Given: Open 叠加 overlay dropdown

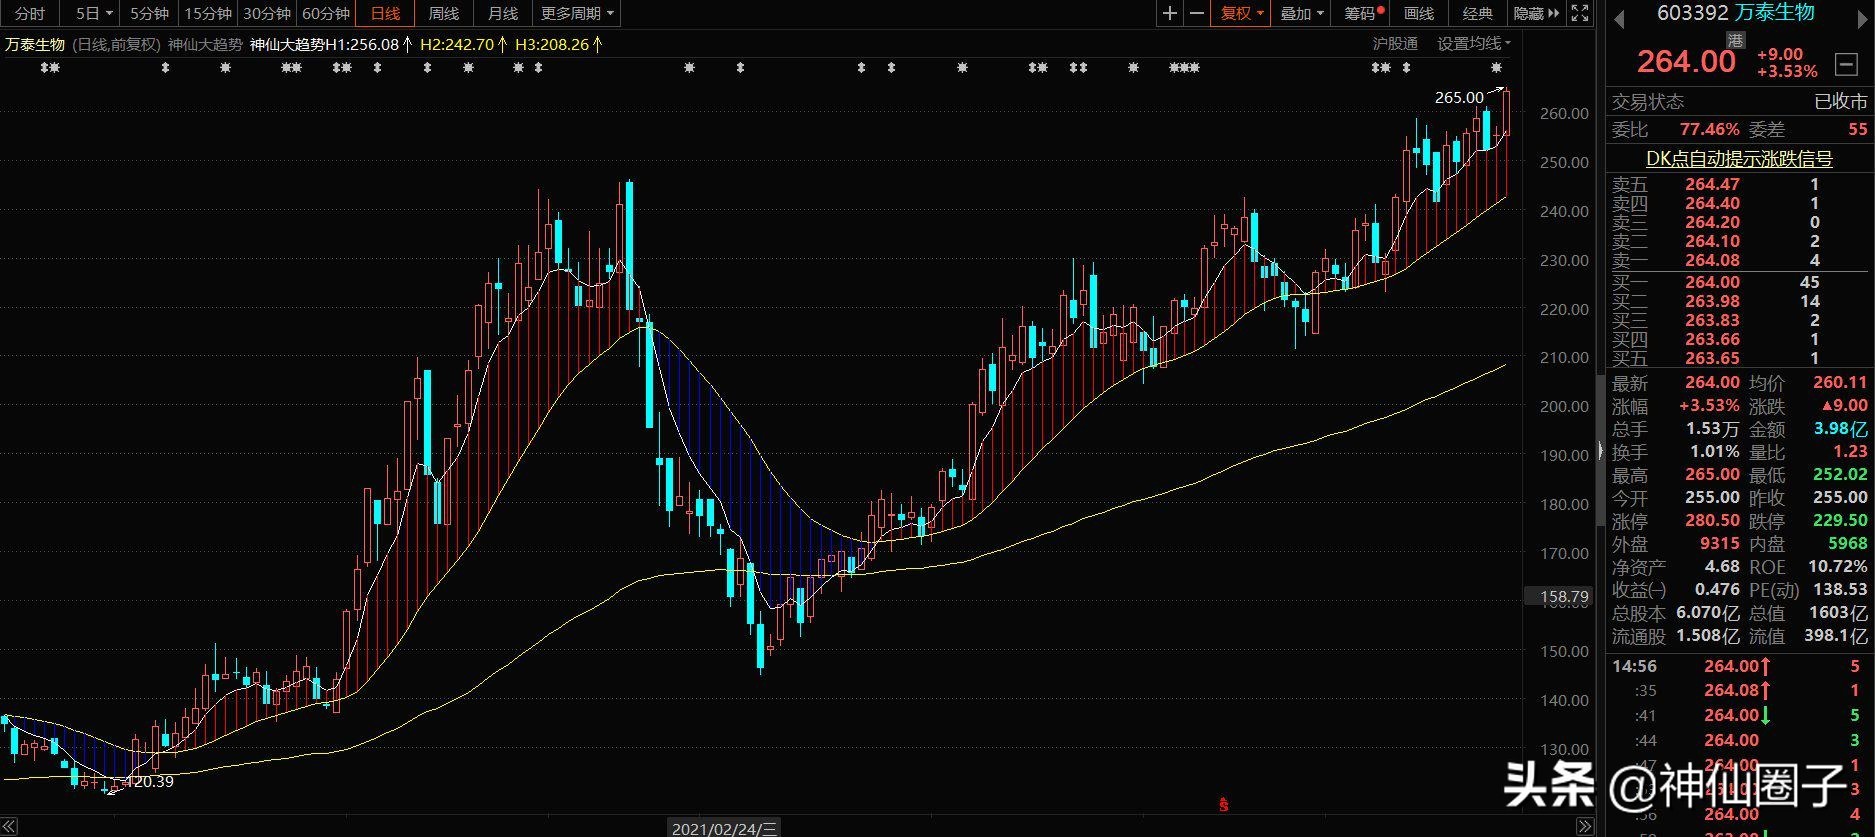Looking at the screenshot, I should [x=1302, y=13].
